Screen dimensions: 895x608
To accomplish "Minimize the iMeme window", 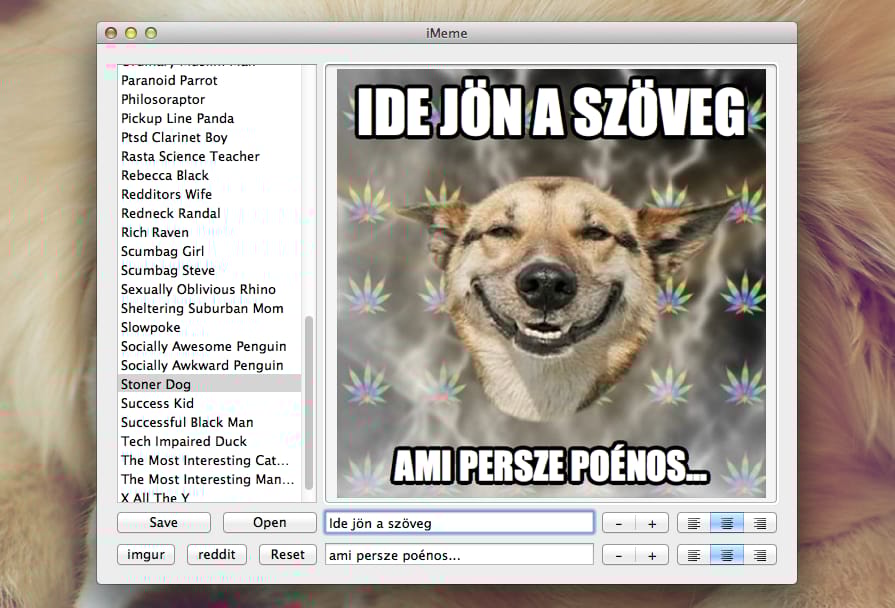I will click(x=131, y=33).
